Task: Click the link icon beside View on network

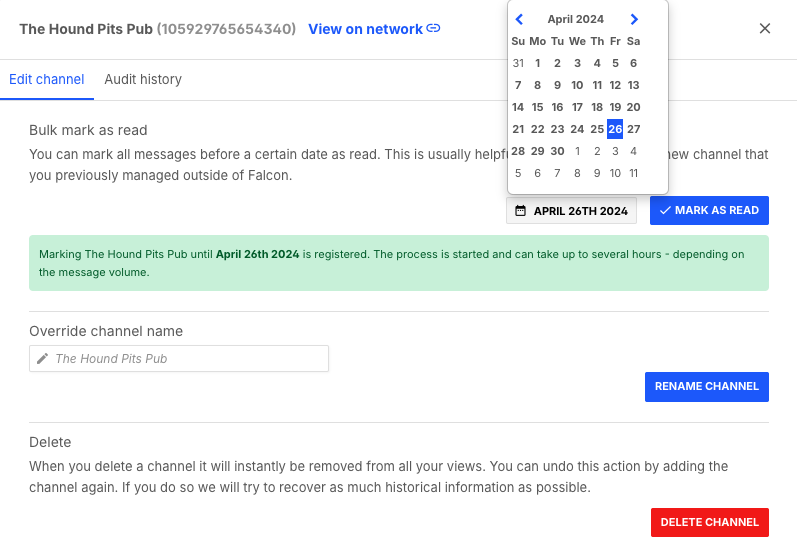Action: pos(433,28)
